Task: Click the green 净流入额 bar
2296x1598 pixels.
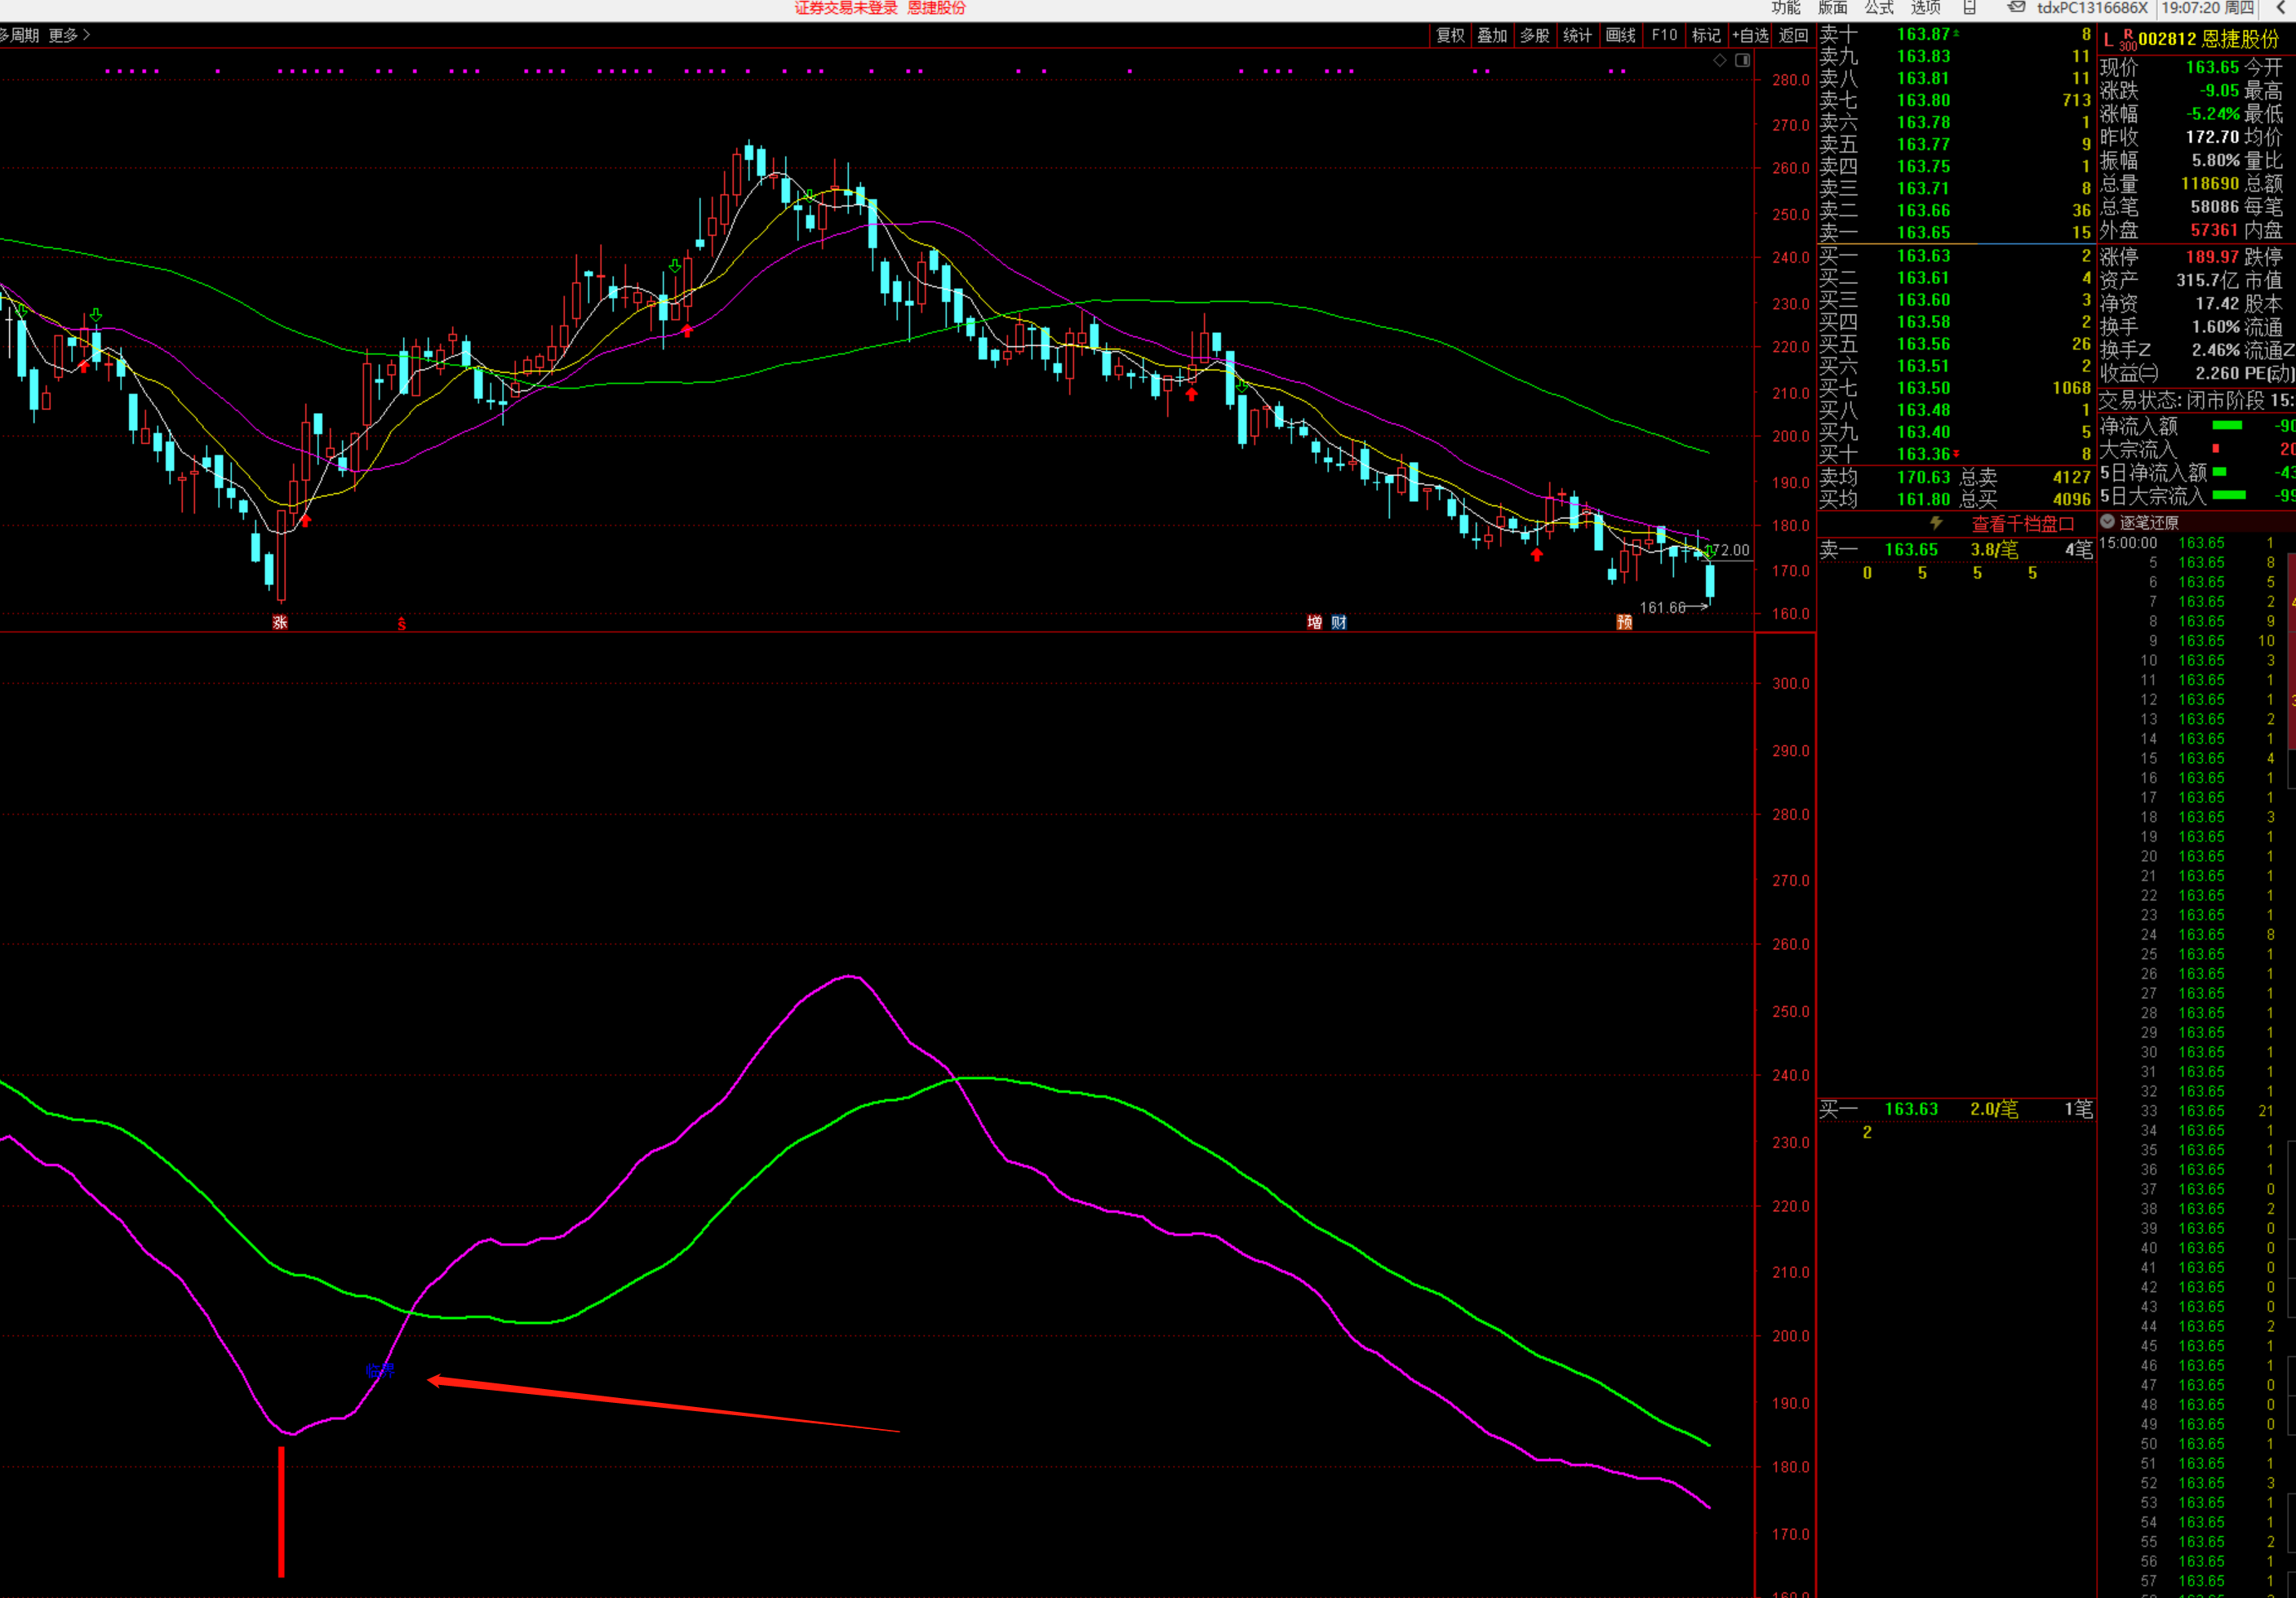Action: click(x=2227, y=426)
